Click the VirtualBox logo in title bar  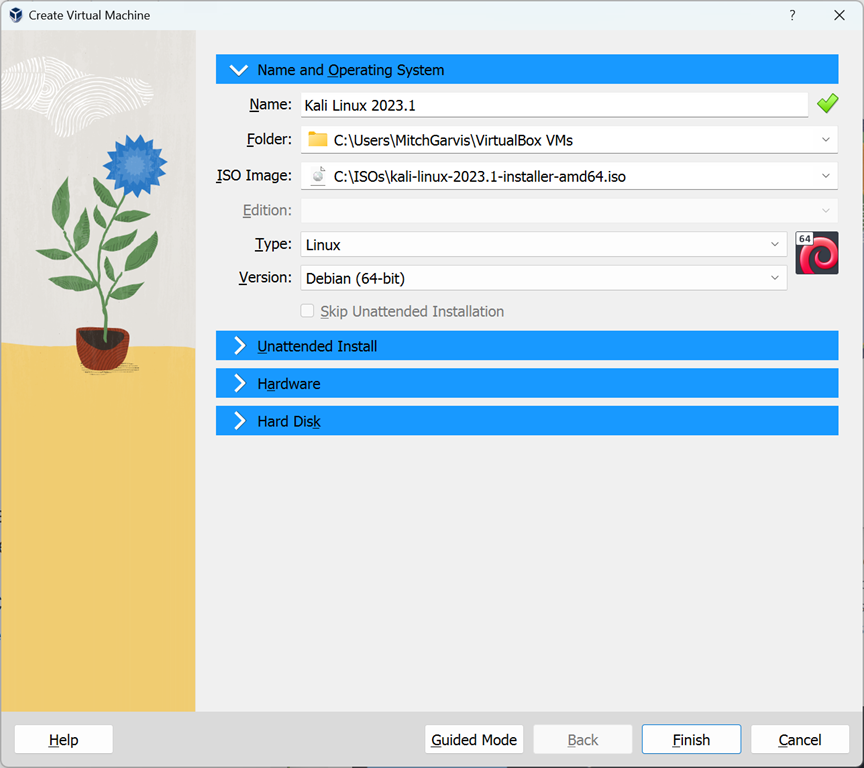click(15, 15)
